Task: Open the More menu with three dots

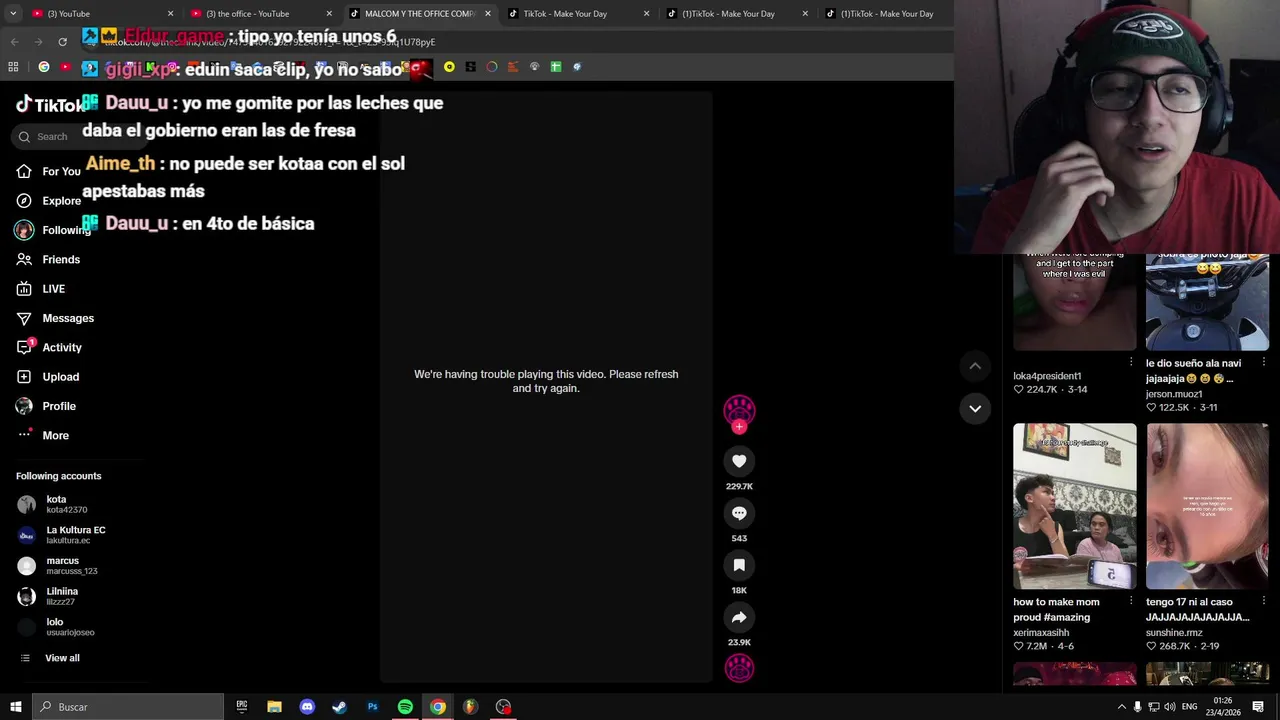Action: pyautogui.click(x=43, y=435)
